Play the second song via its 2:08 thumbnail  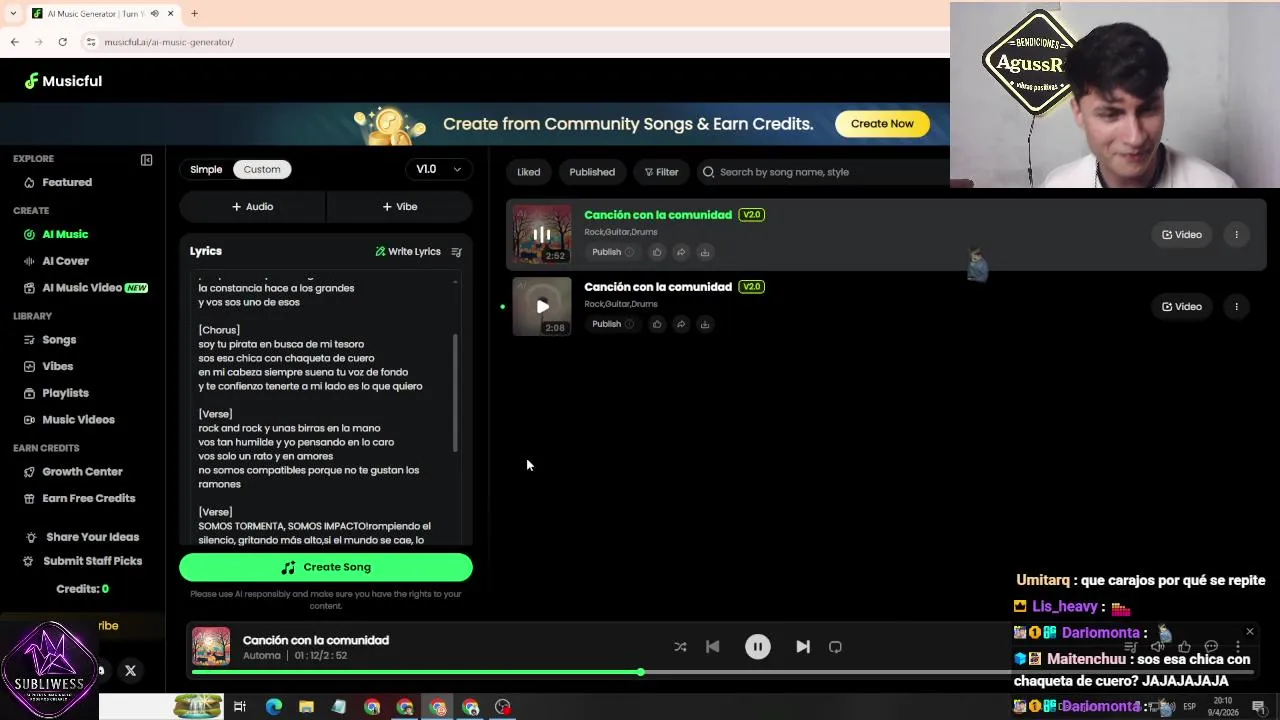(542, 306)
